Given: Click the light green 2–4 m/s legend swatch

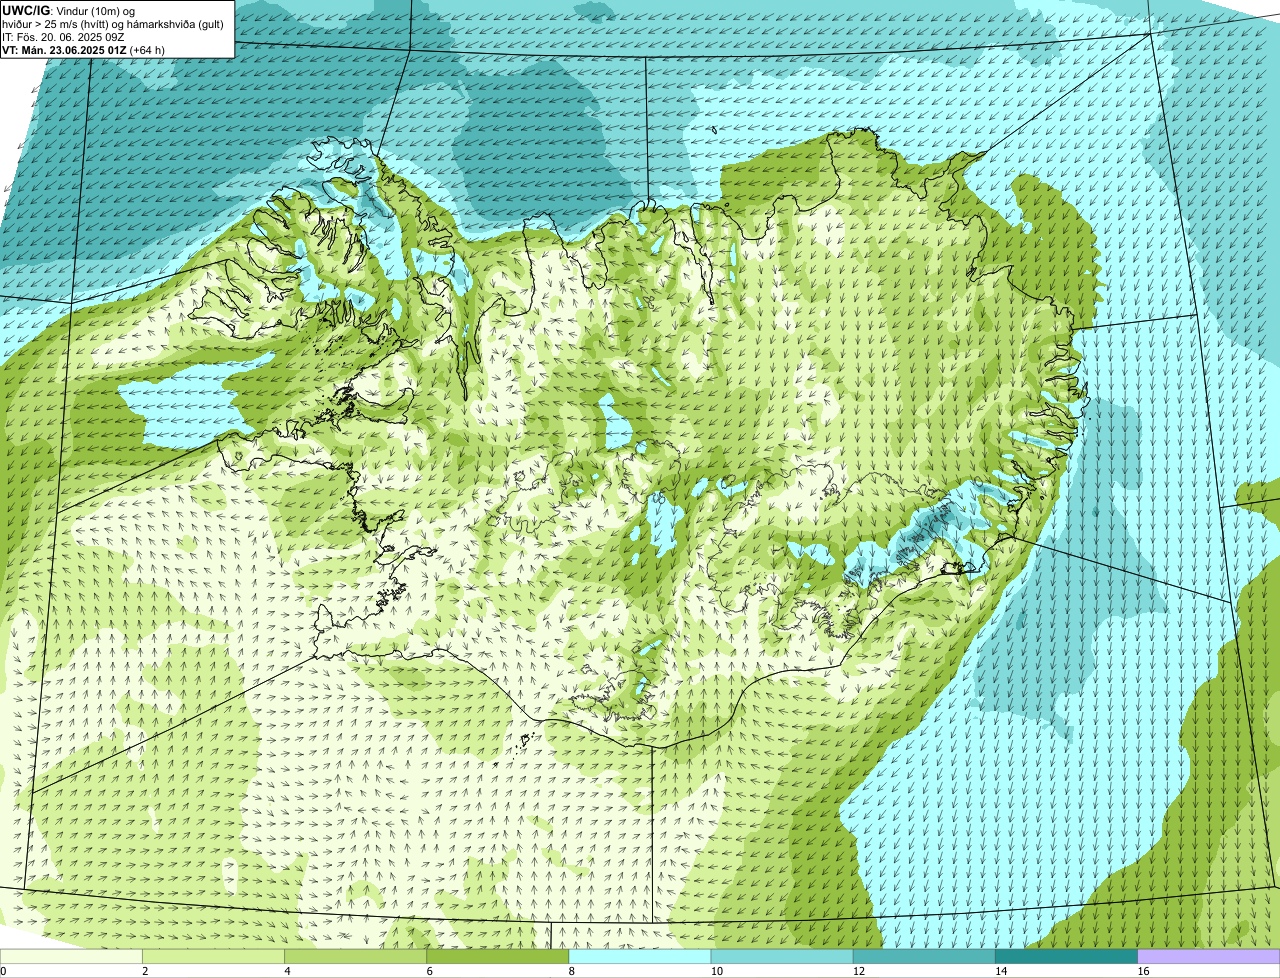Looking at the screenshot, I should tap(214, 956).
